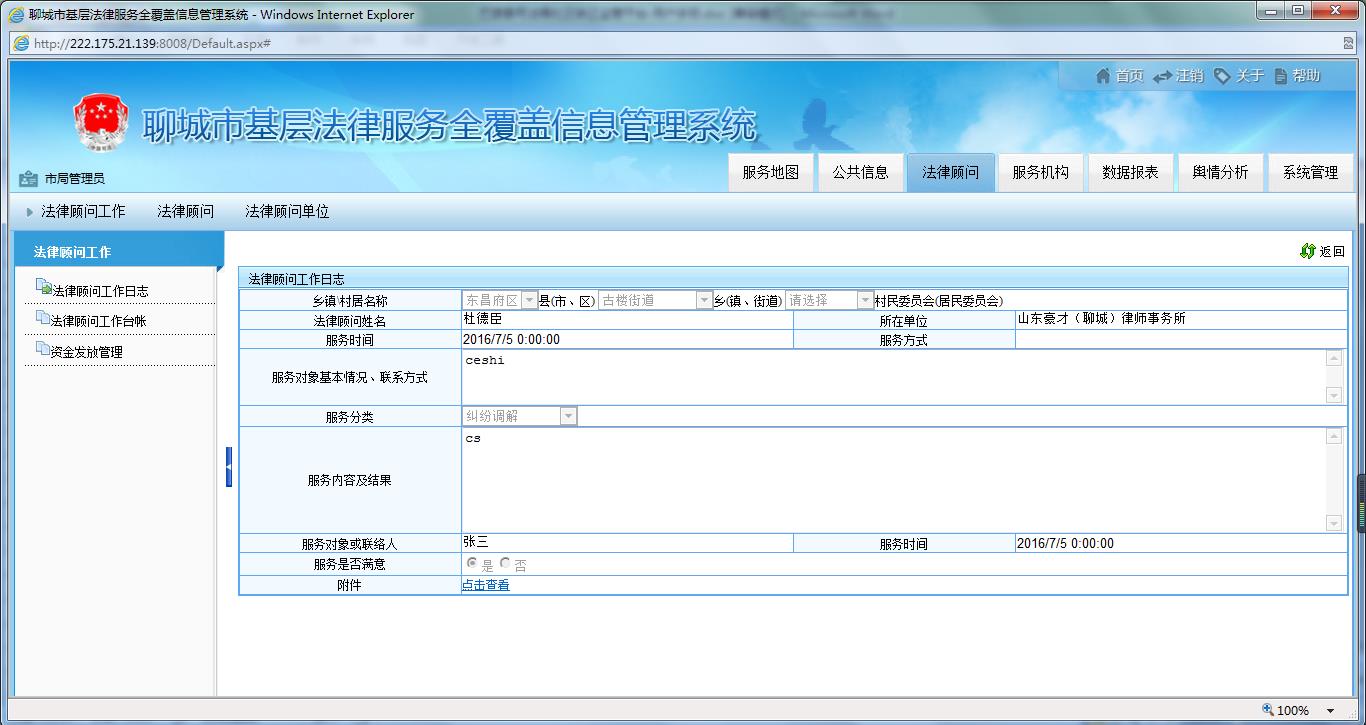This screenshot has width=1366, height=725.
Task: Select the 否 satisfaction radio button
Action: coord(505,564)
